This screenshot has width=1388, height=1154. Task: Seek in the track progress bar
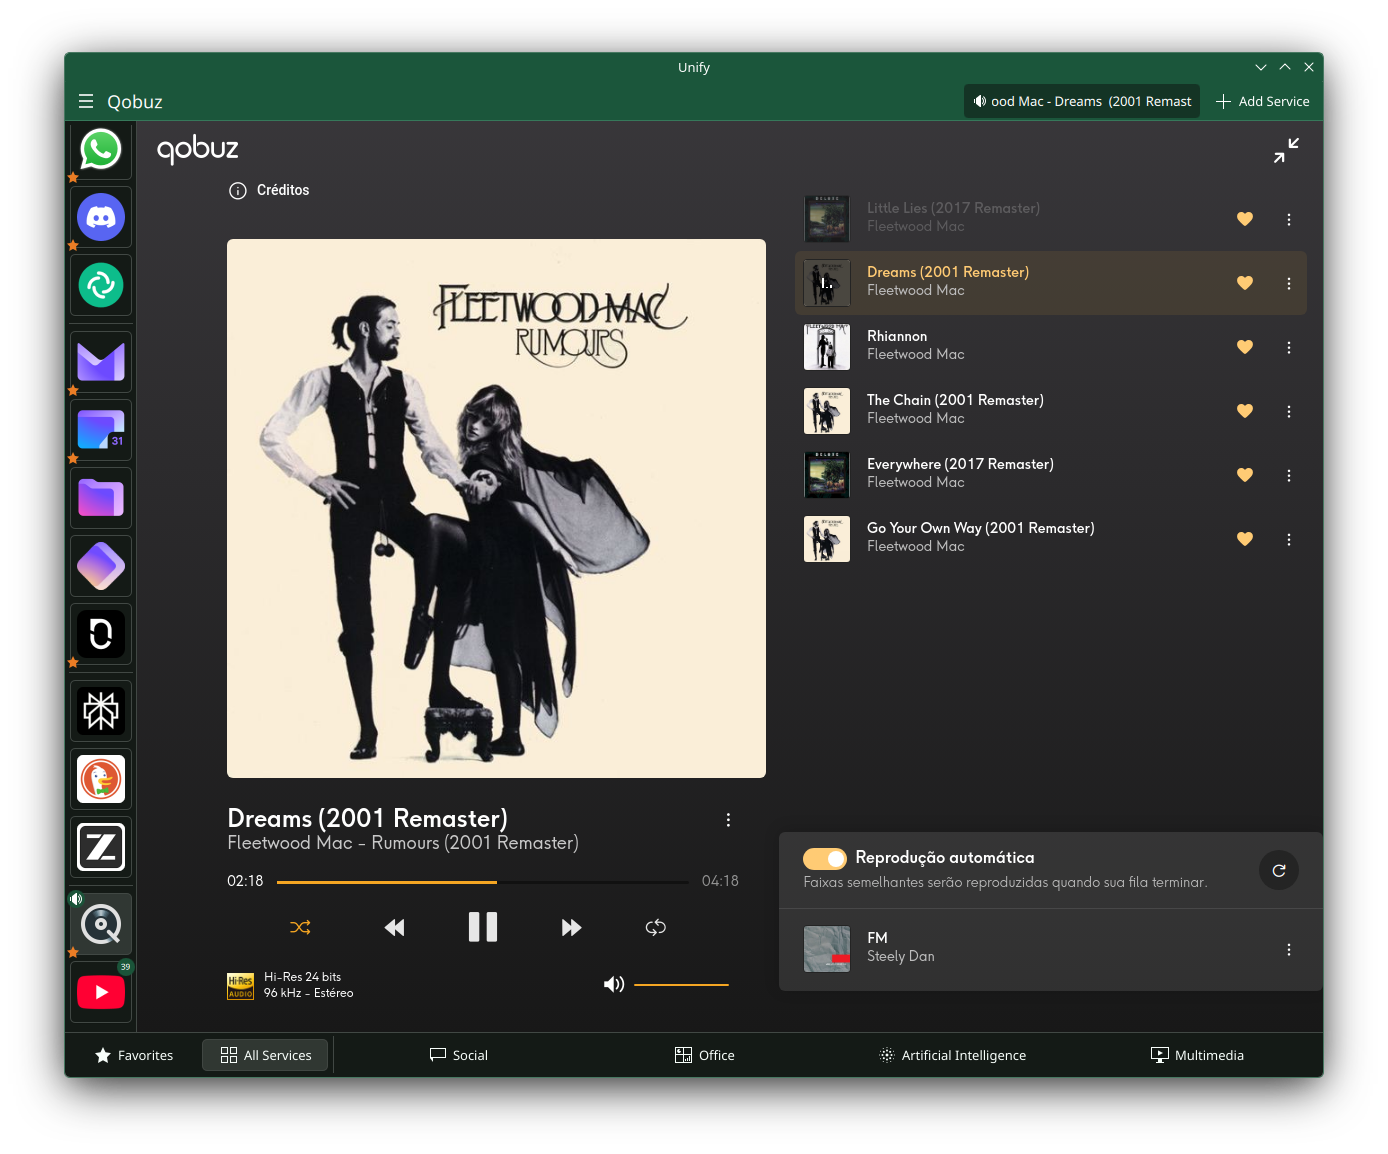(483, 882)
